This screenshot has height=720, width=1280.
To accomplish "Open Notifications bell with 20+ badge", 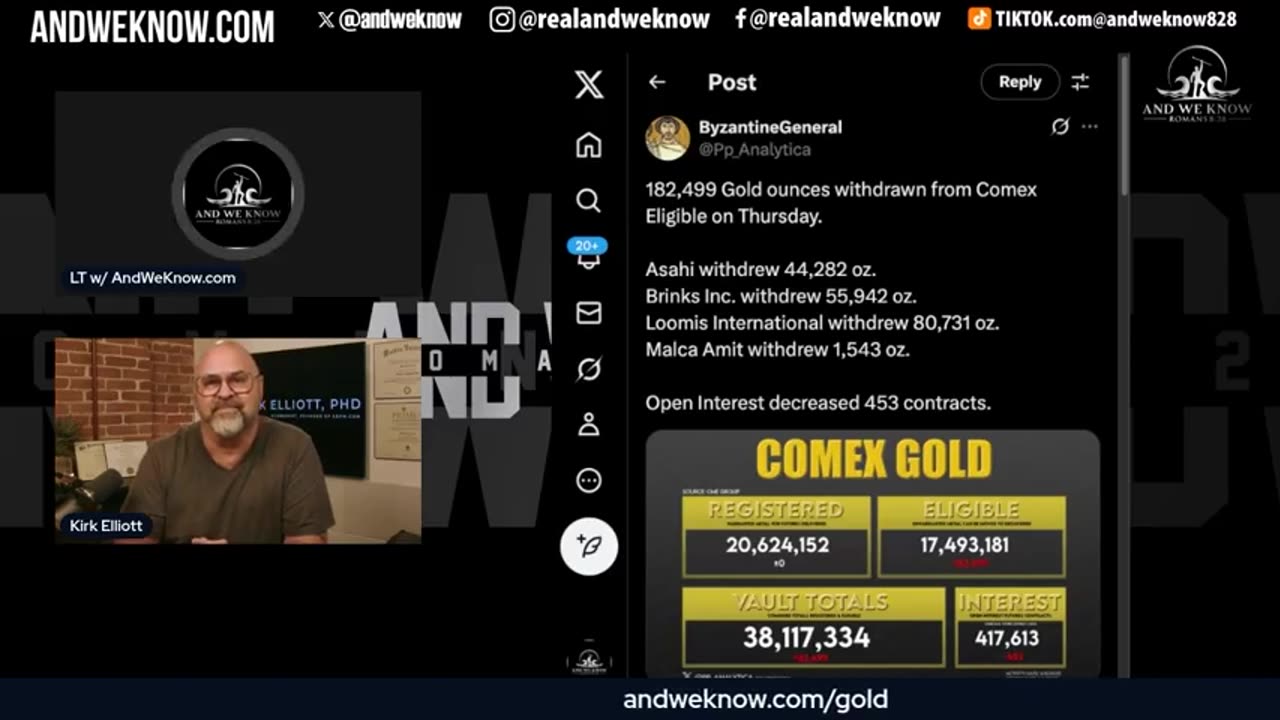I will (588, 254).
